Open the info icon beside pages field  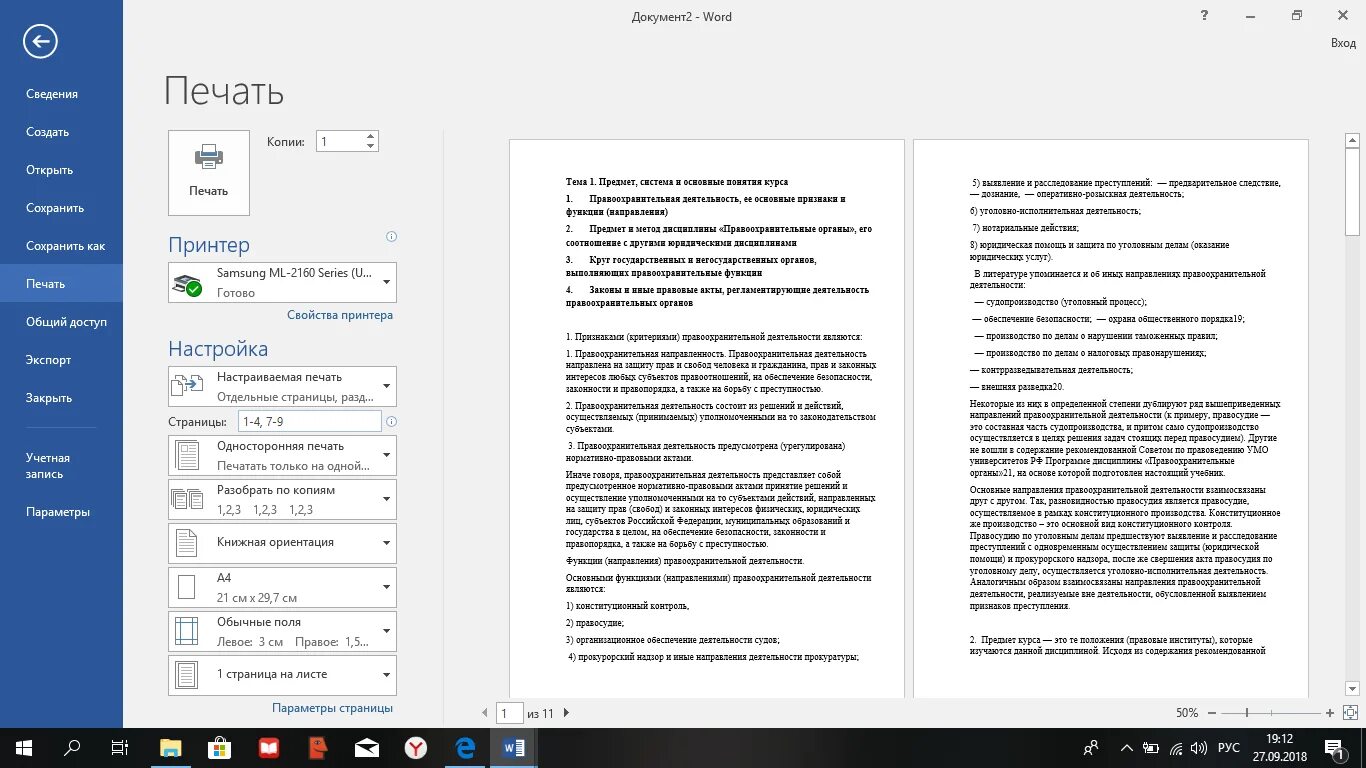[391, 422]
